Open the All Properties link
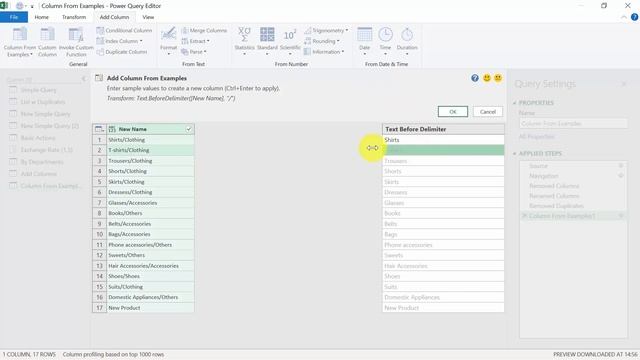 pos(536,136)
